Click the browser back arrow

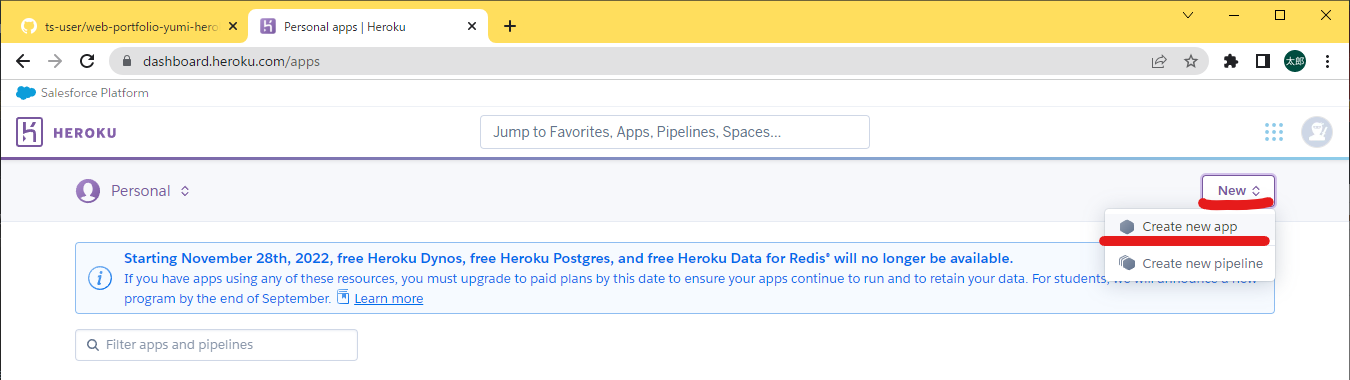click(x=23, y=61)
